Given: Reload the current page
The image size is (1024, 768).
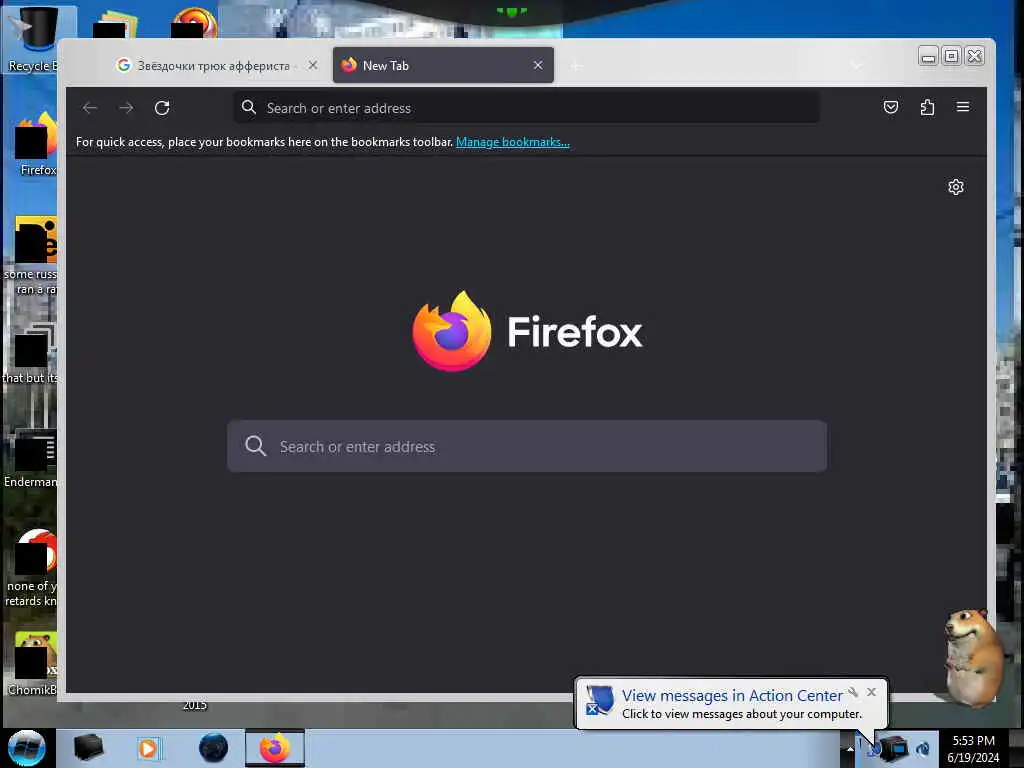Looking at the screenshot, I should point(162,108).
